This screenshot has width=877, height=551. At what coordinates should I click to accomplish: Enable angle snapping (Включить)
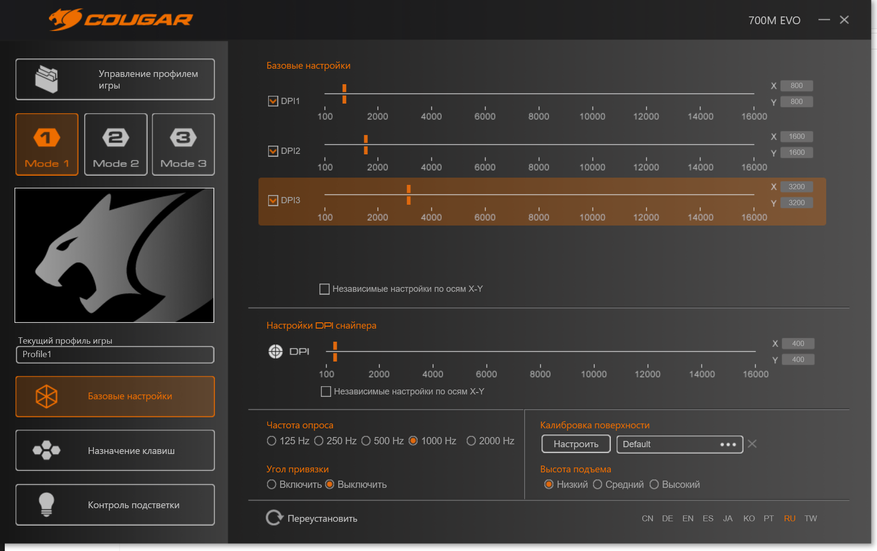[271, 484]
